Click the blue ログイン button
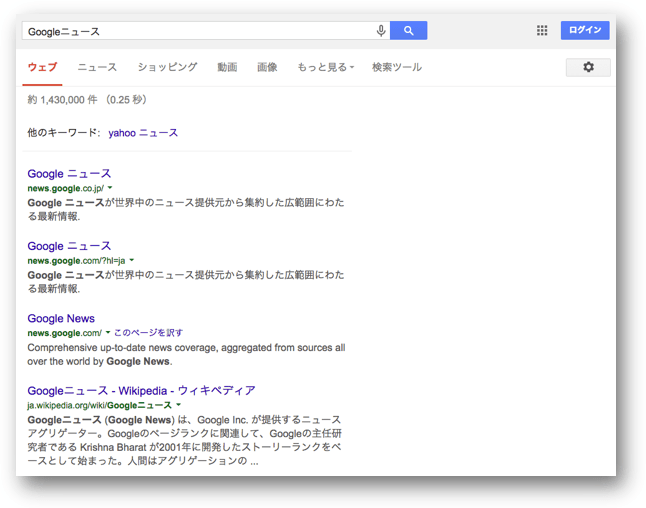This screenshot has height=508, width=646. (585, 30)
